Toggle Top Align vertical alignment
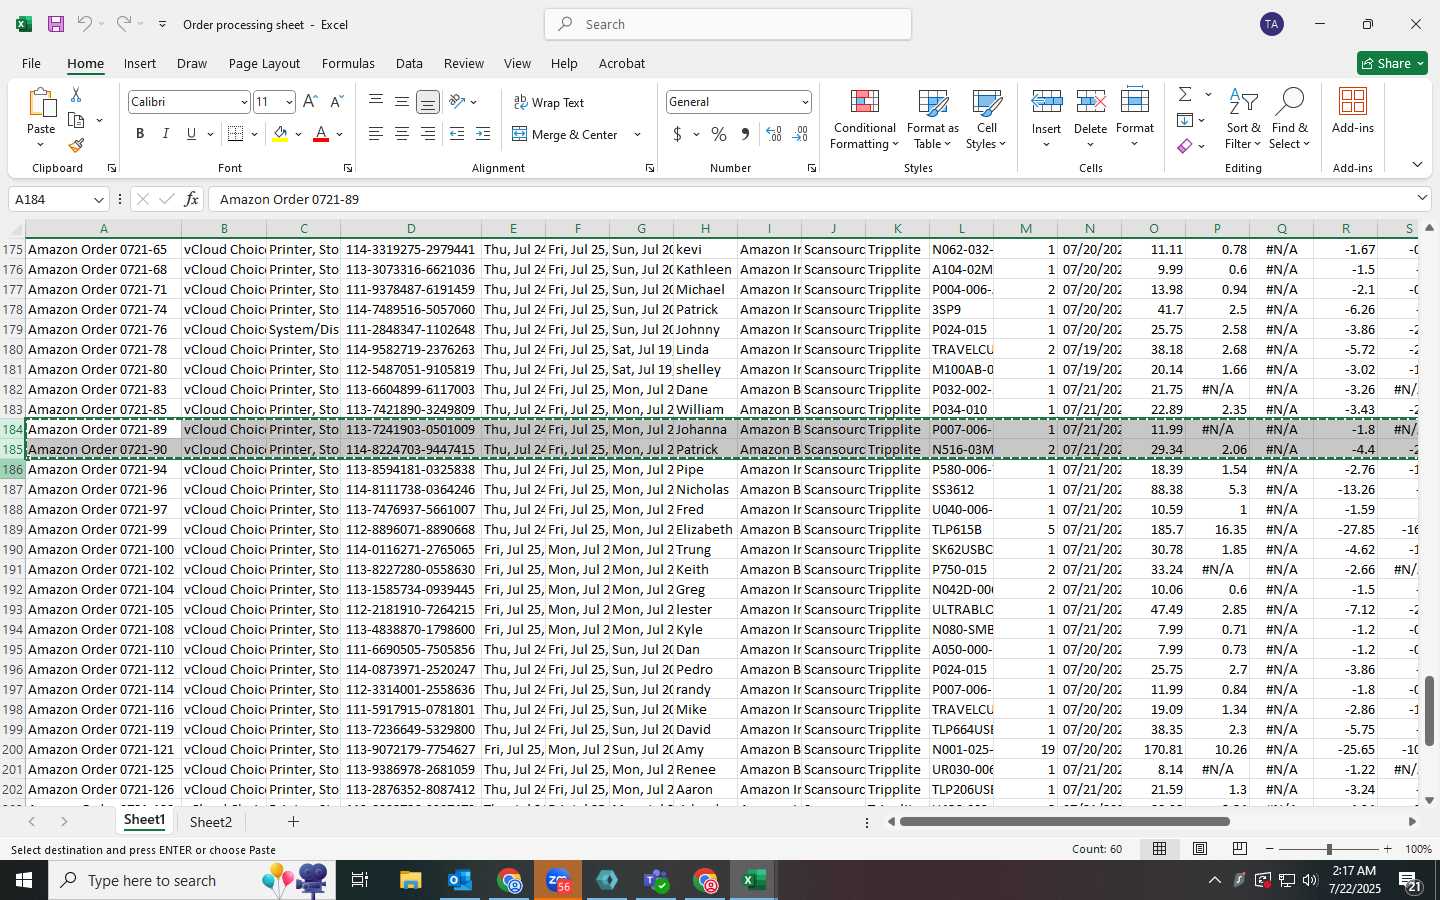 coord(375,102)
